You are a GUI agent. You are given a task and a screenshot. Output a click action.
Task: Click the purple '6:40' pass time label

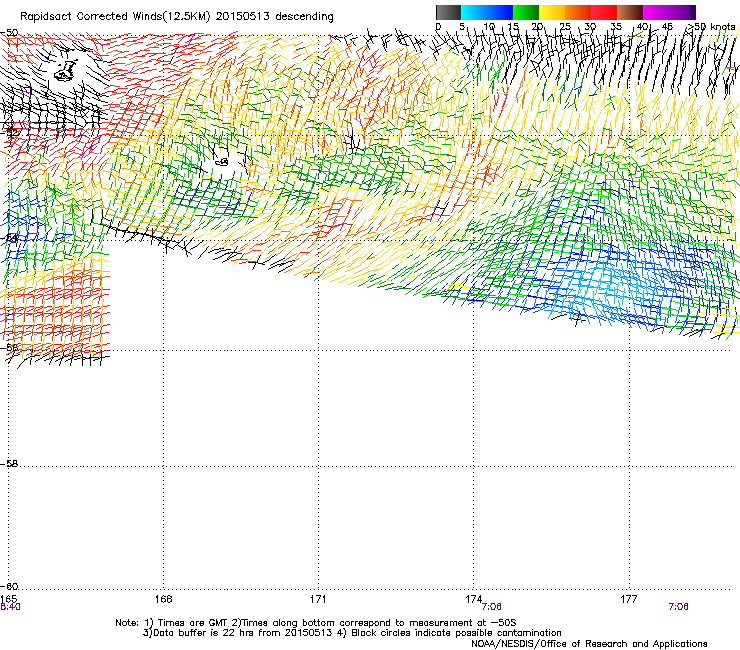[10, 607]
